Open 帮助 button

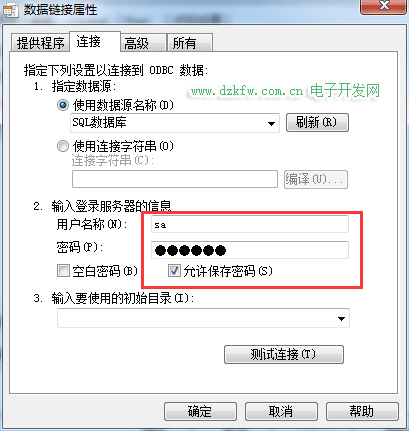click(x=362, y=411)
